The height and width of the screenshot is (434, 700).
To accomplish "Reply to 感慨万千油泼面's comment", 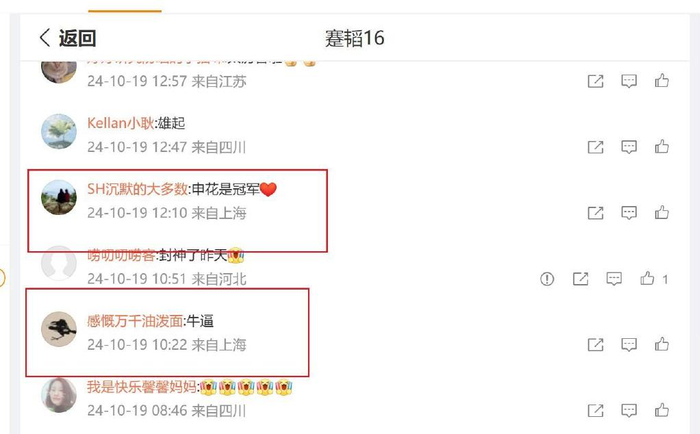I will [629, 345].
